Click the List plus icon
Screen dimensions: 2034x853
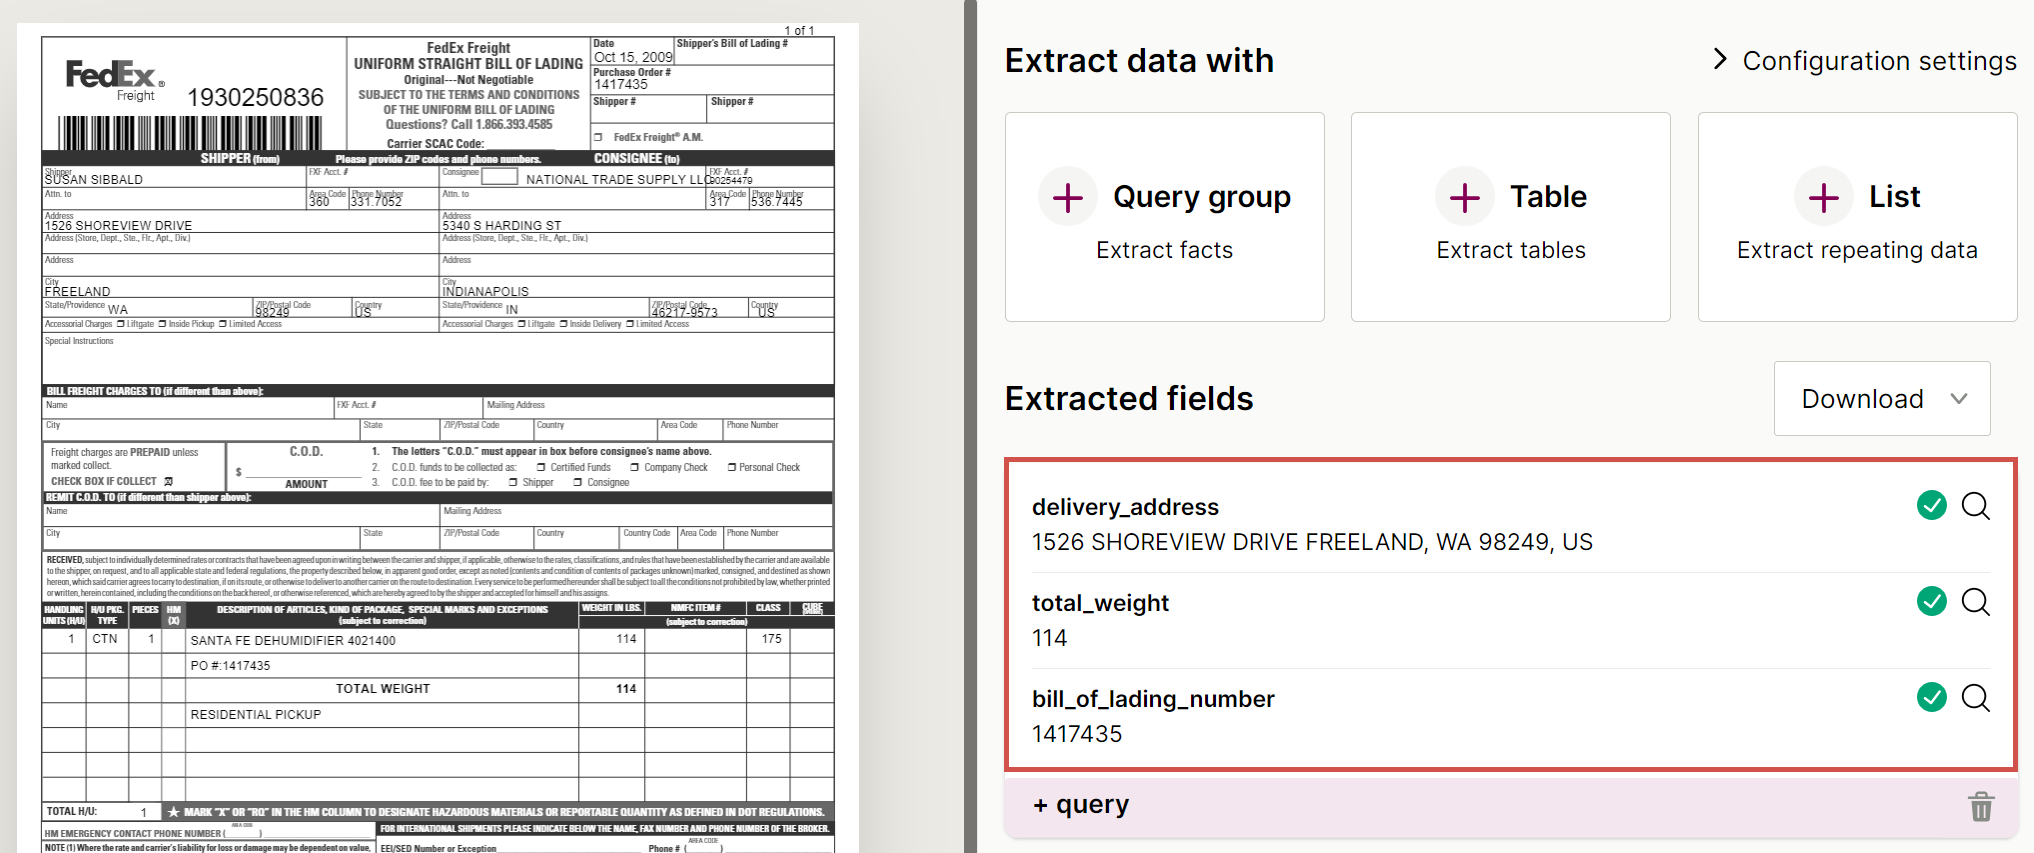point(1824,197)
